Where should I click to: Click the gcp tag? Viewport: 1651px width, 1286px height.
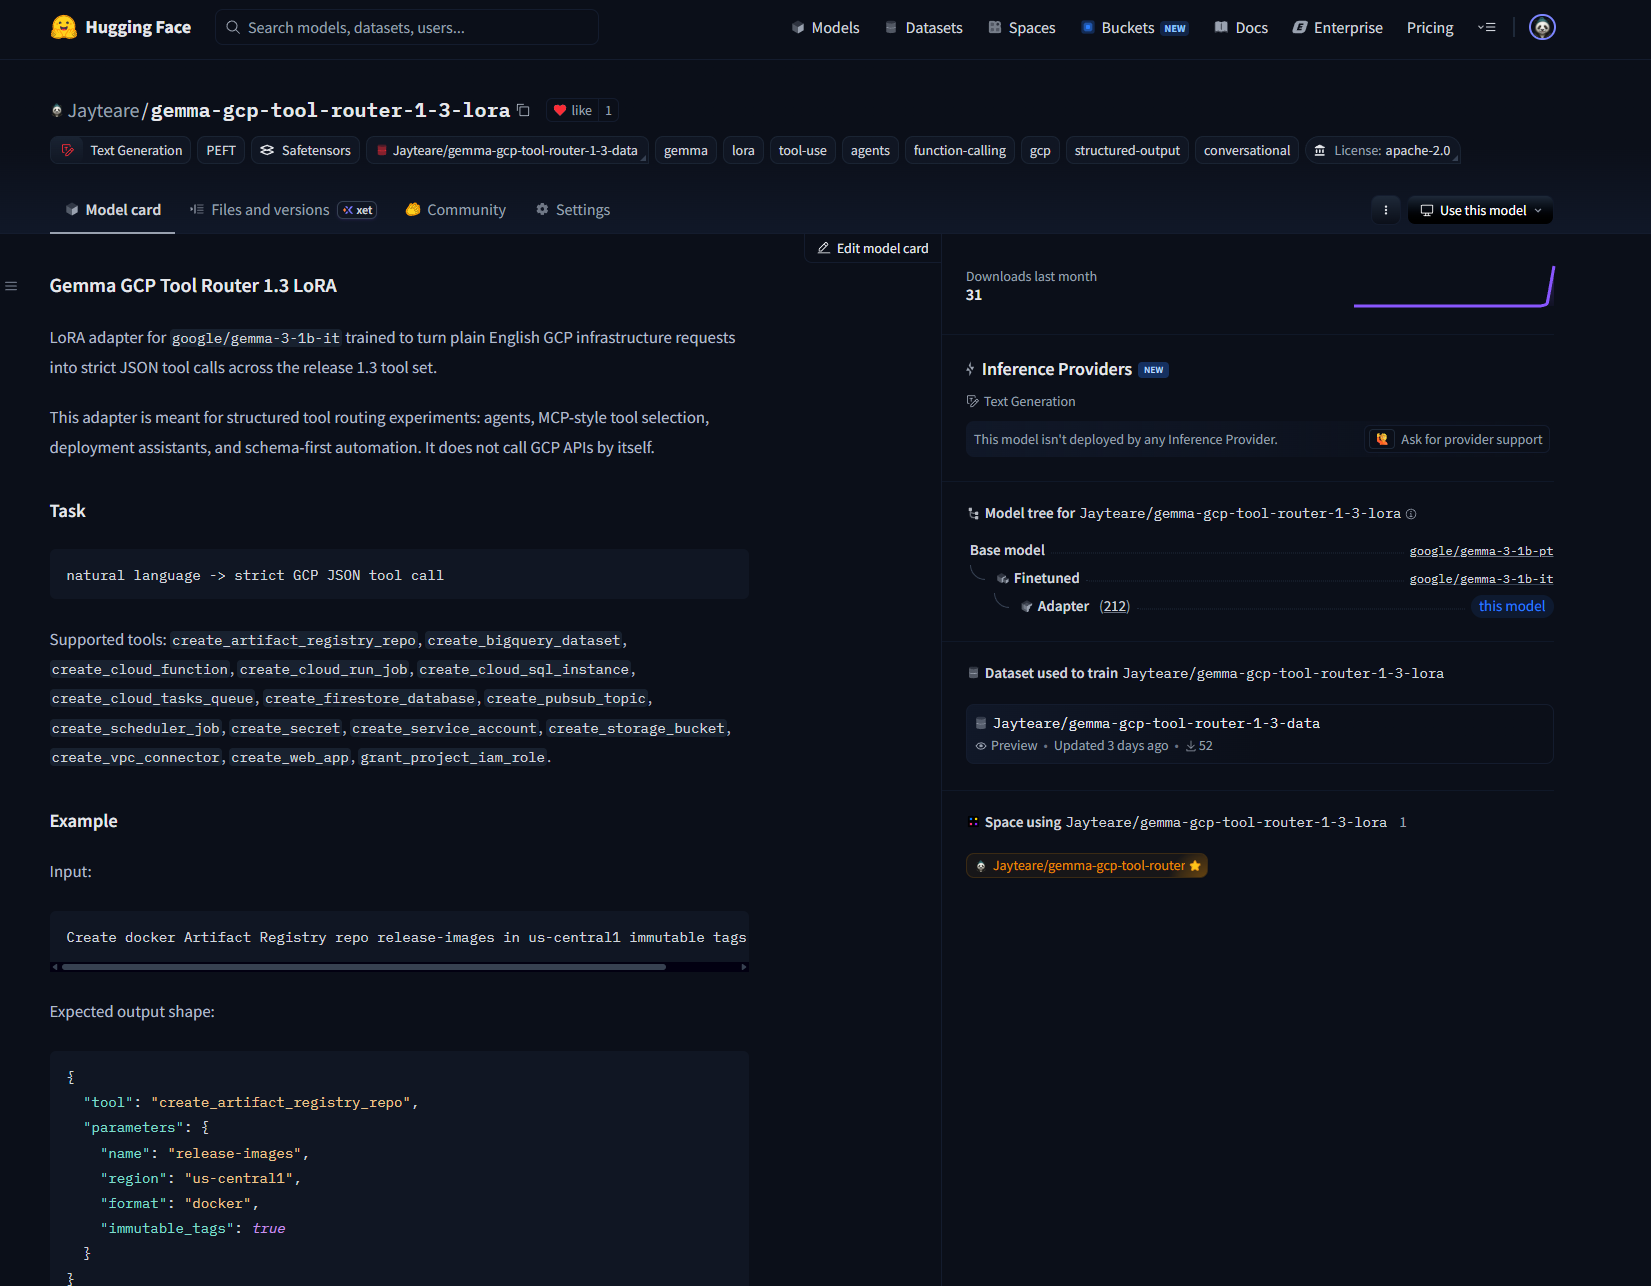click(1040, 150)
